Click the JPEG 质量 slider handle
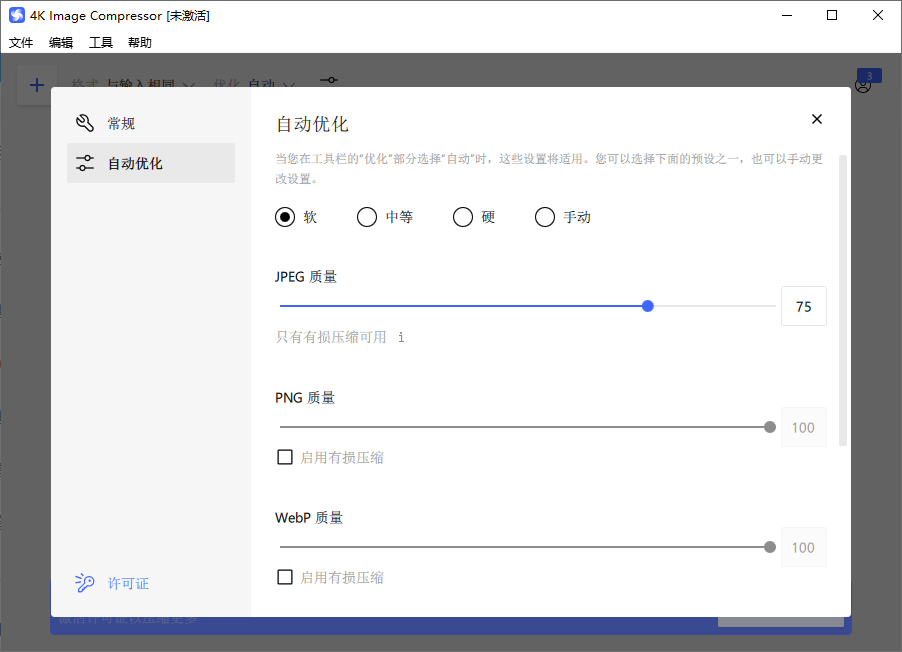Screen dimensions: 902x652 [x=648, y=306]
